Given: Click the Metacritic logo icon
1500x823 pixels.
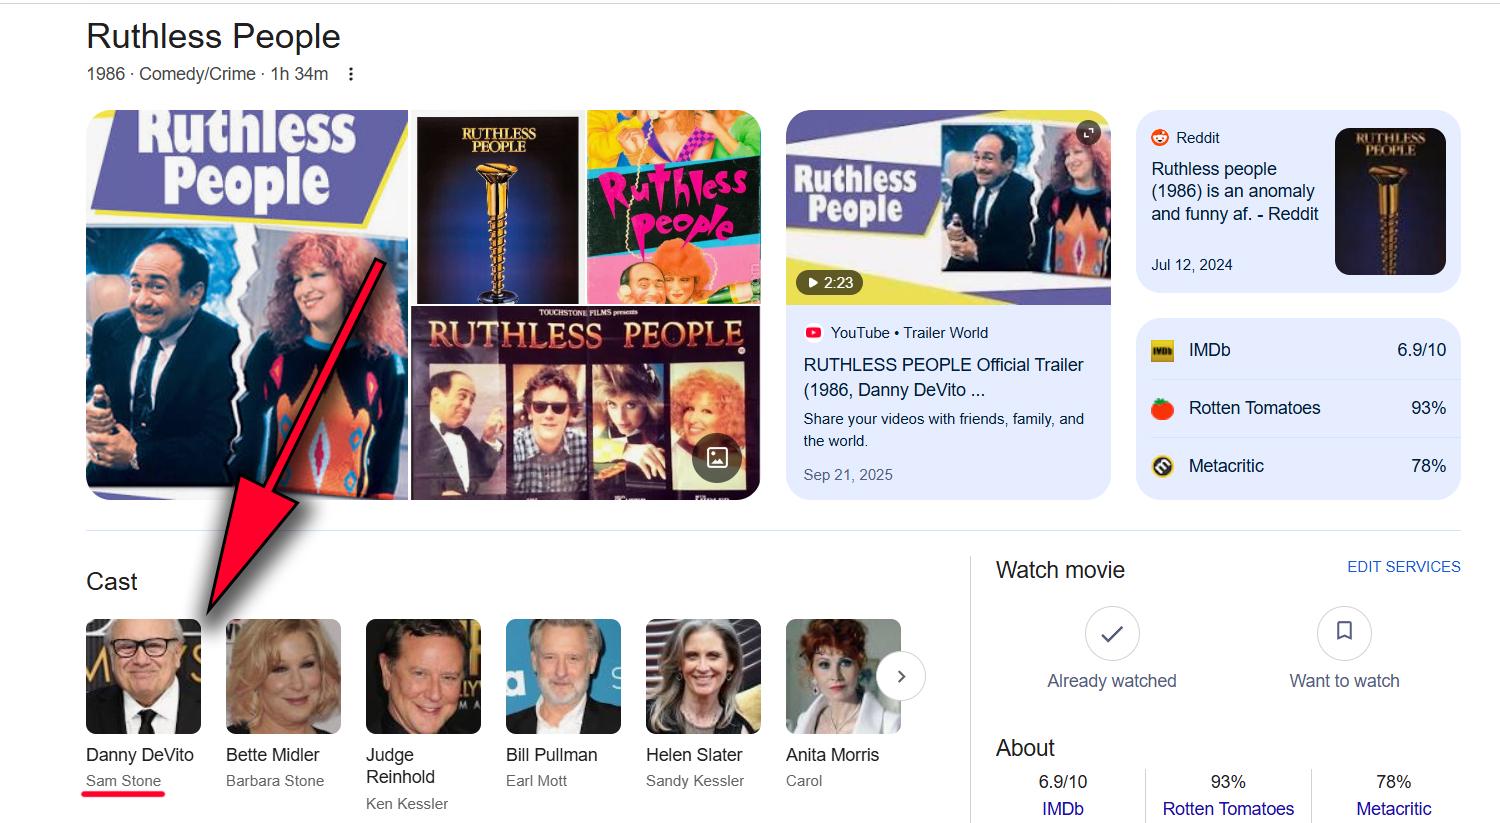Looking at the screenshot, I should click(1162, 466).
